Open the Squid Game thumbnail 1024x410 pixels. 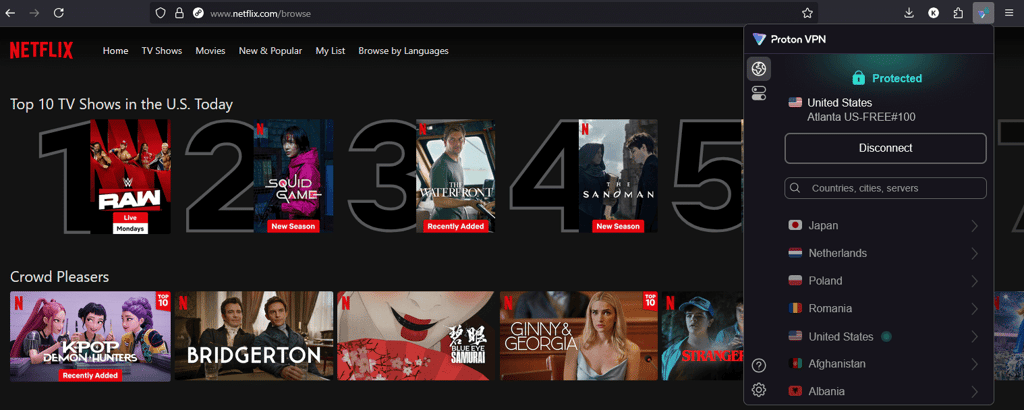(293, 176)
